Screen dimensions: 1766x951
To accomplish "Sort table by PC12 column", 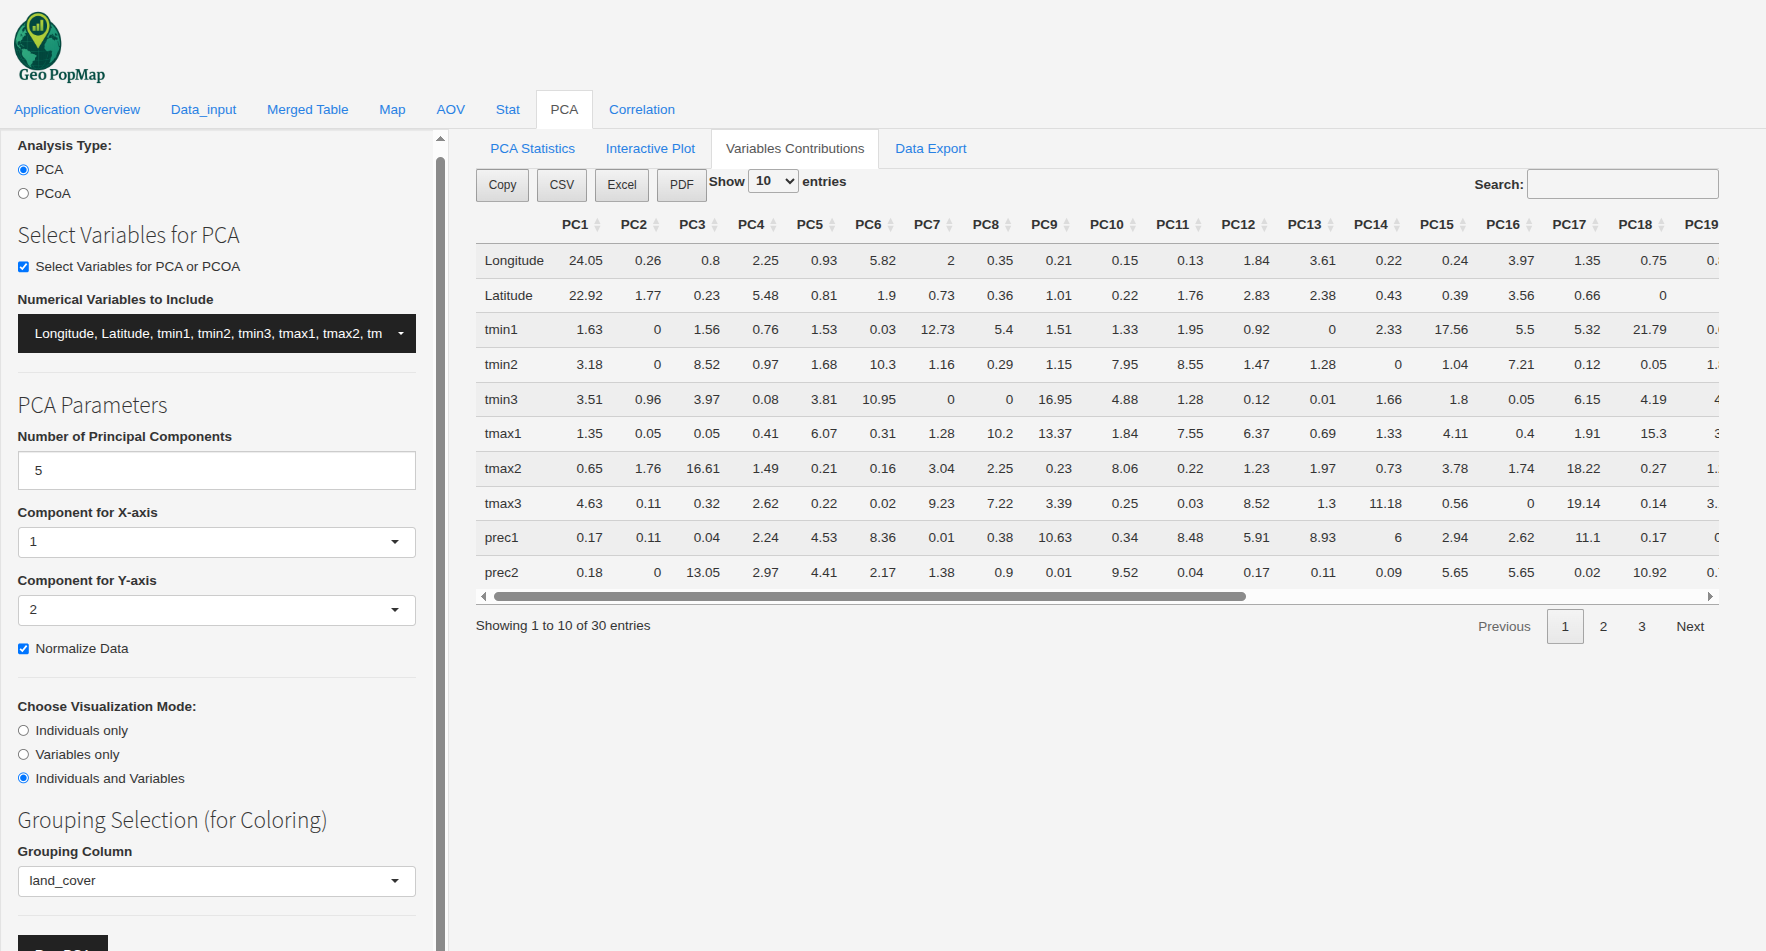I will tap(1245, 225).
